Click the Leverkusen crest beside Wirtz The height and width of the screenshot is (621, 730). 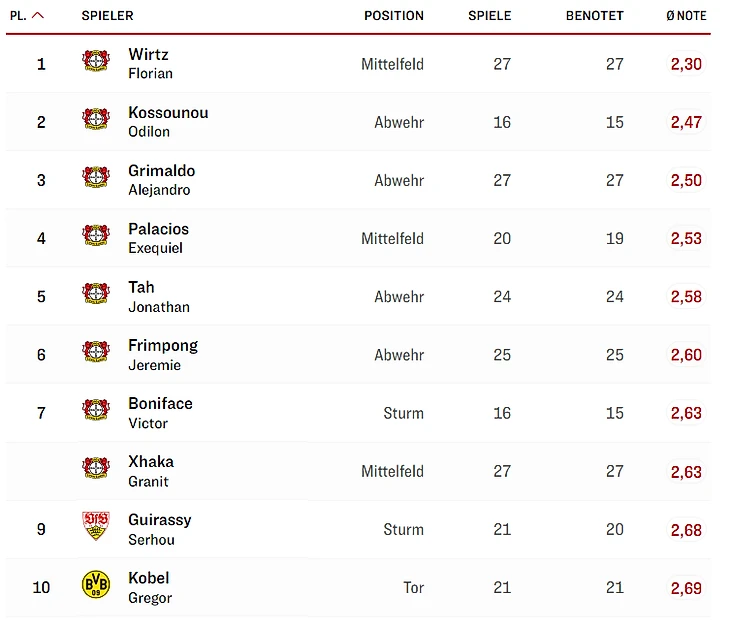(x=96, y=62)
